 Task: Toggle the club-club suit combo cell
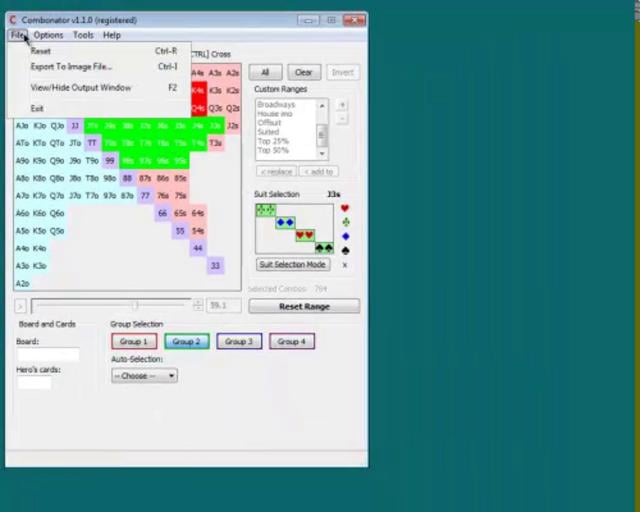(x=266, y=210)
